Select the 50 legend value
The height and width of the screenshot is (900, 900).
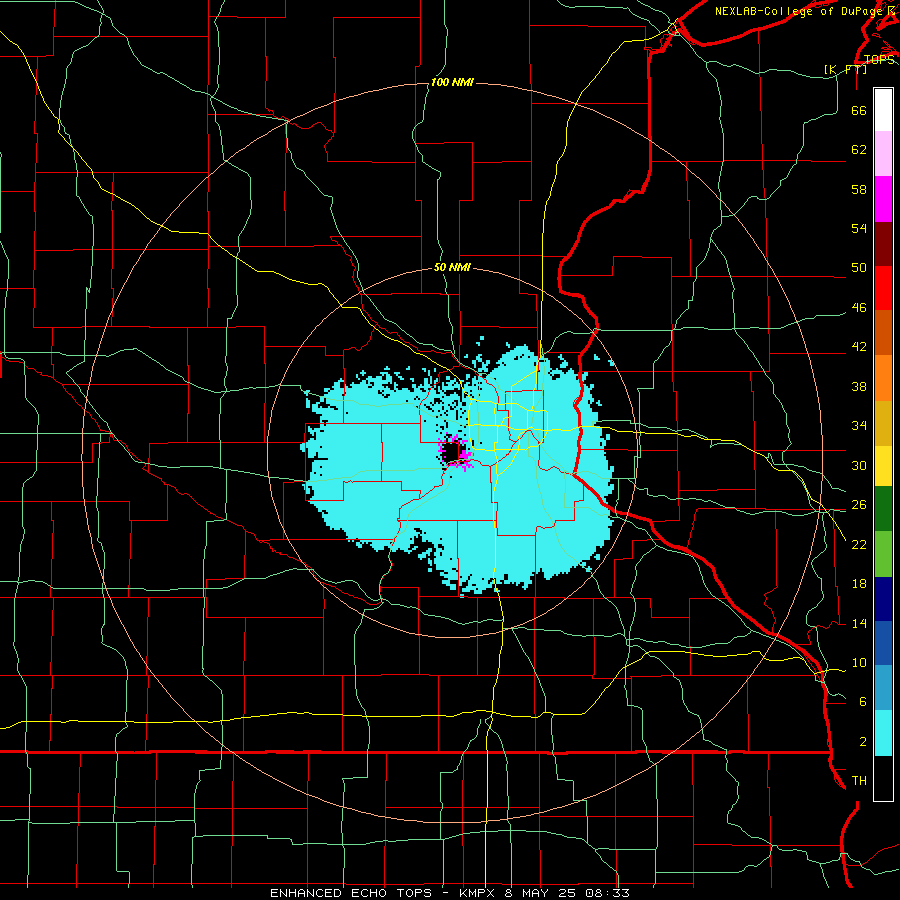click(859, 267)
